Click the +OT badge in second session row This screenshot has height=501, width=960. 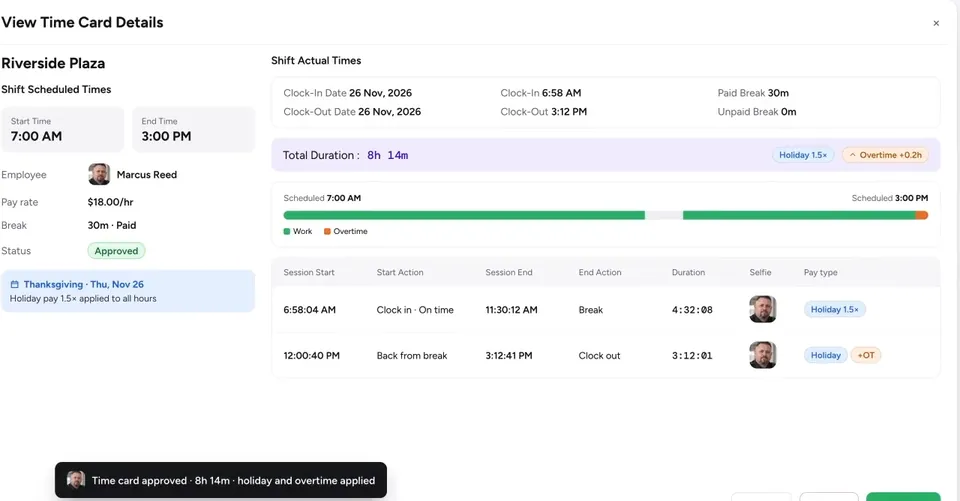pyautogui.click(x=866, y=355)
